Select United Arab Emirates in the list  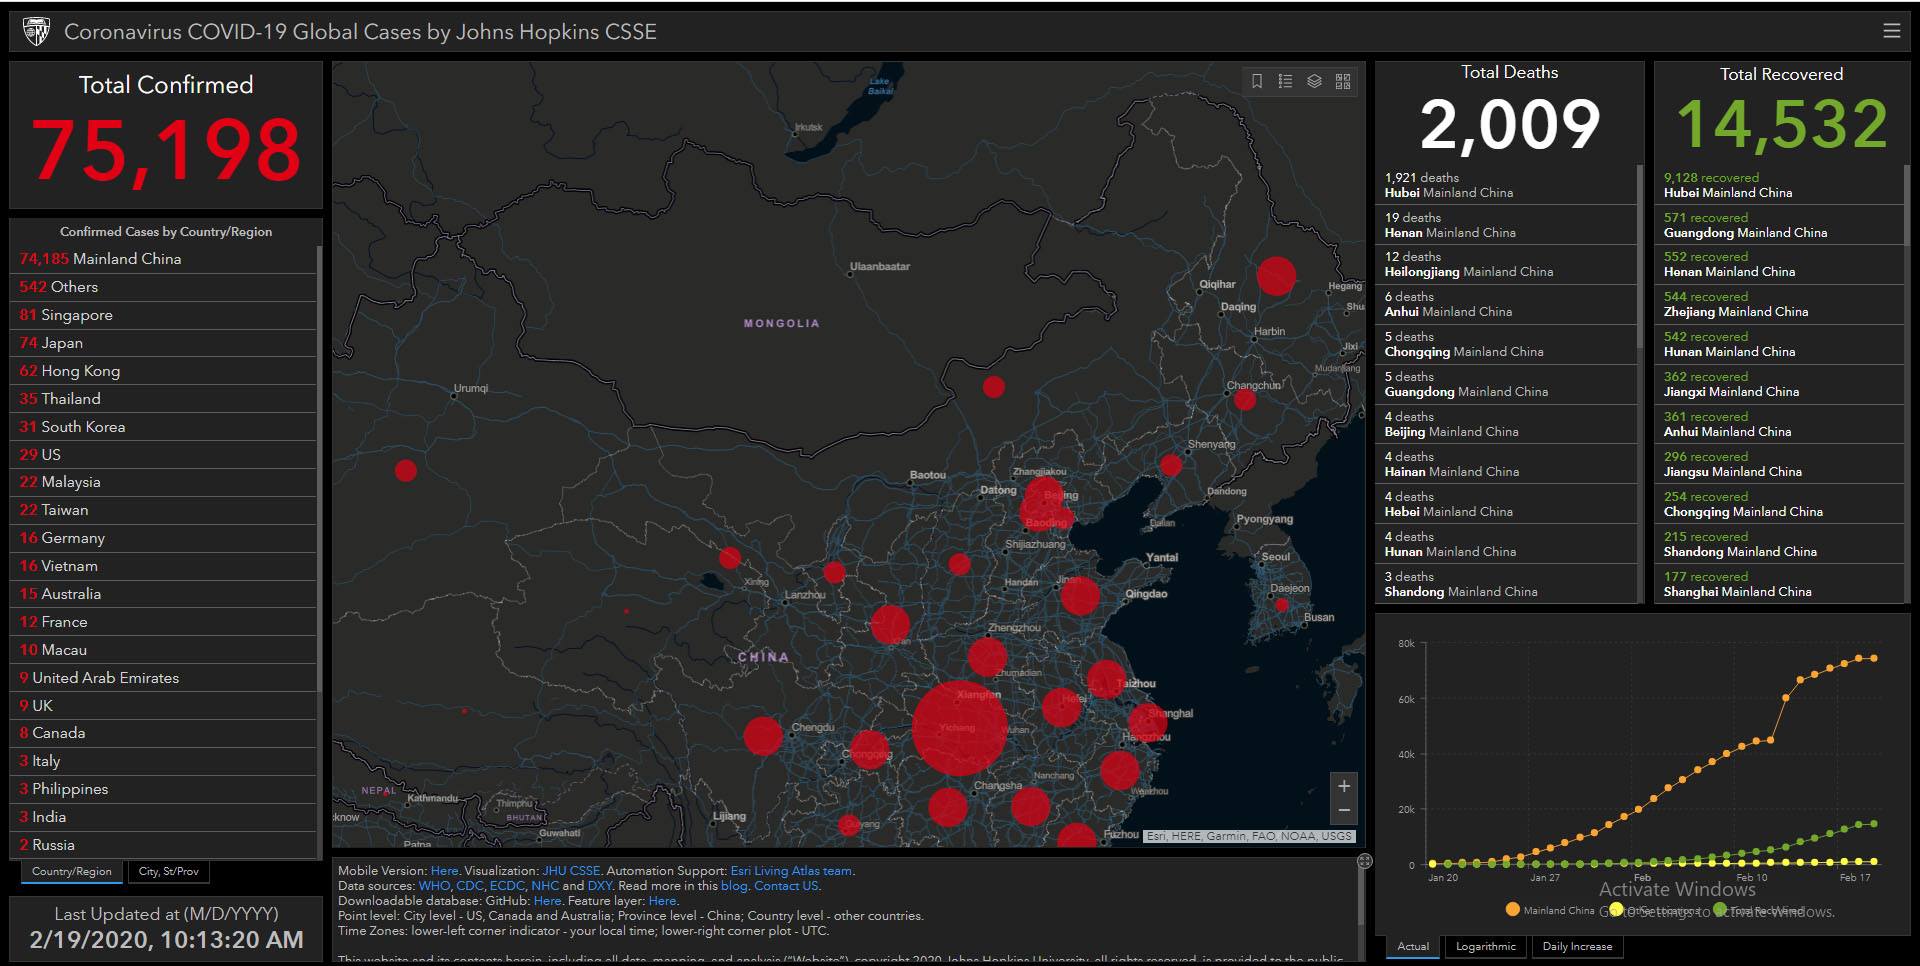(165, 678)
